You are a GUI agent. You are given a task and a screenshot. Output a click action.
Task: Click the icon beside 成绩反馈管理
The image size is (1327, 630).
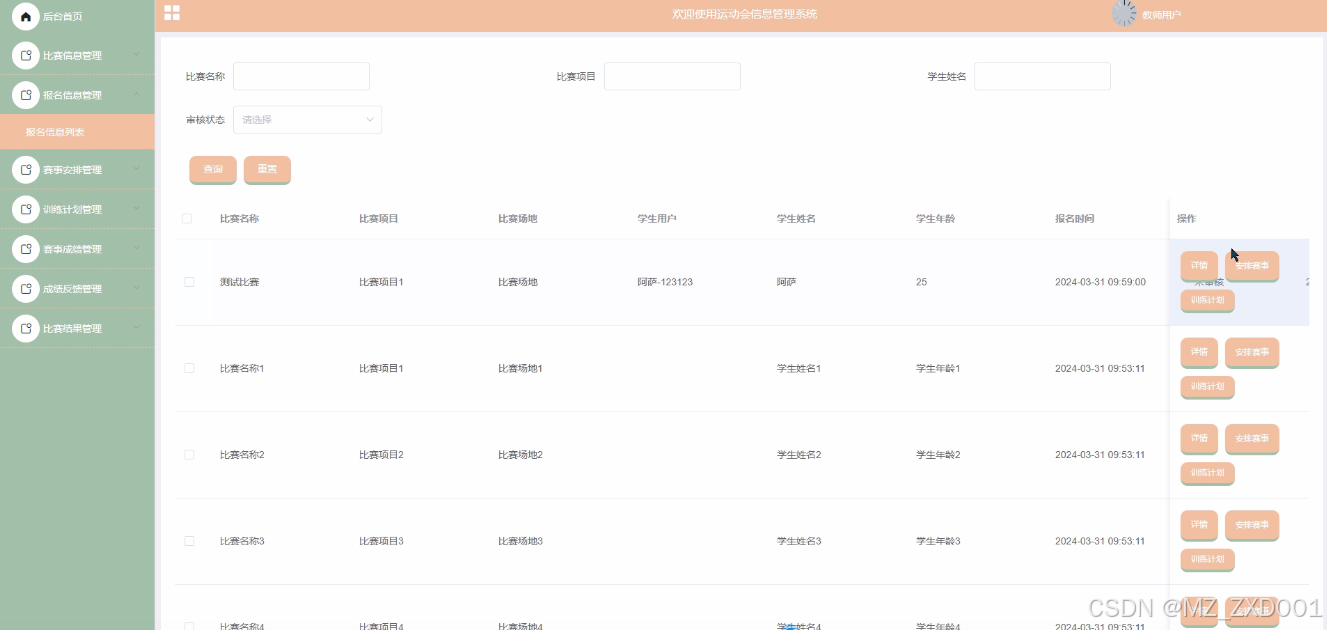coord(26,289)
